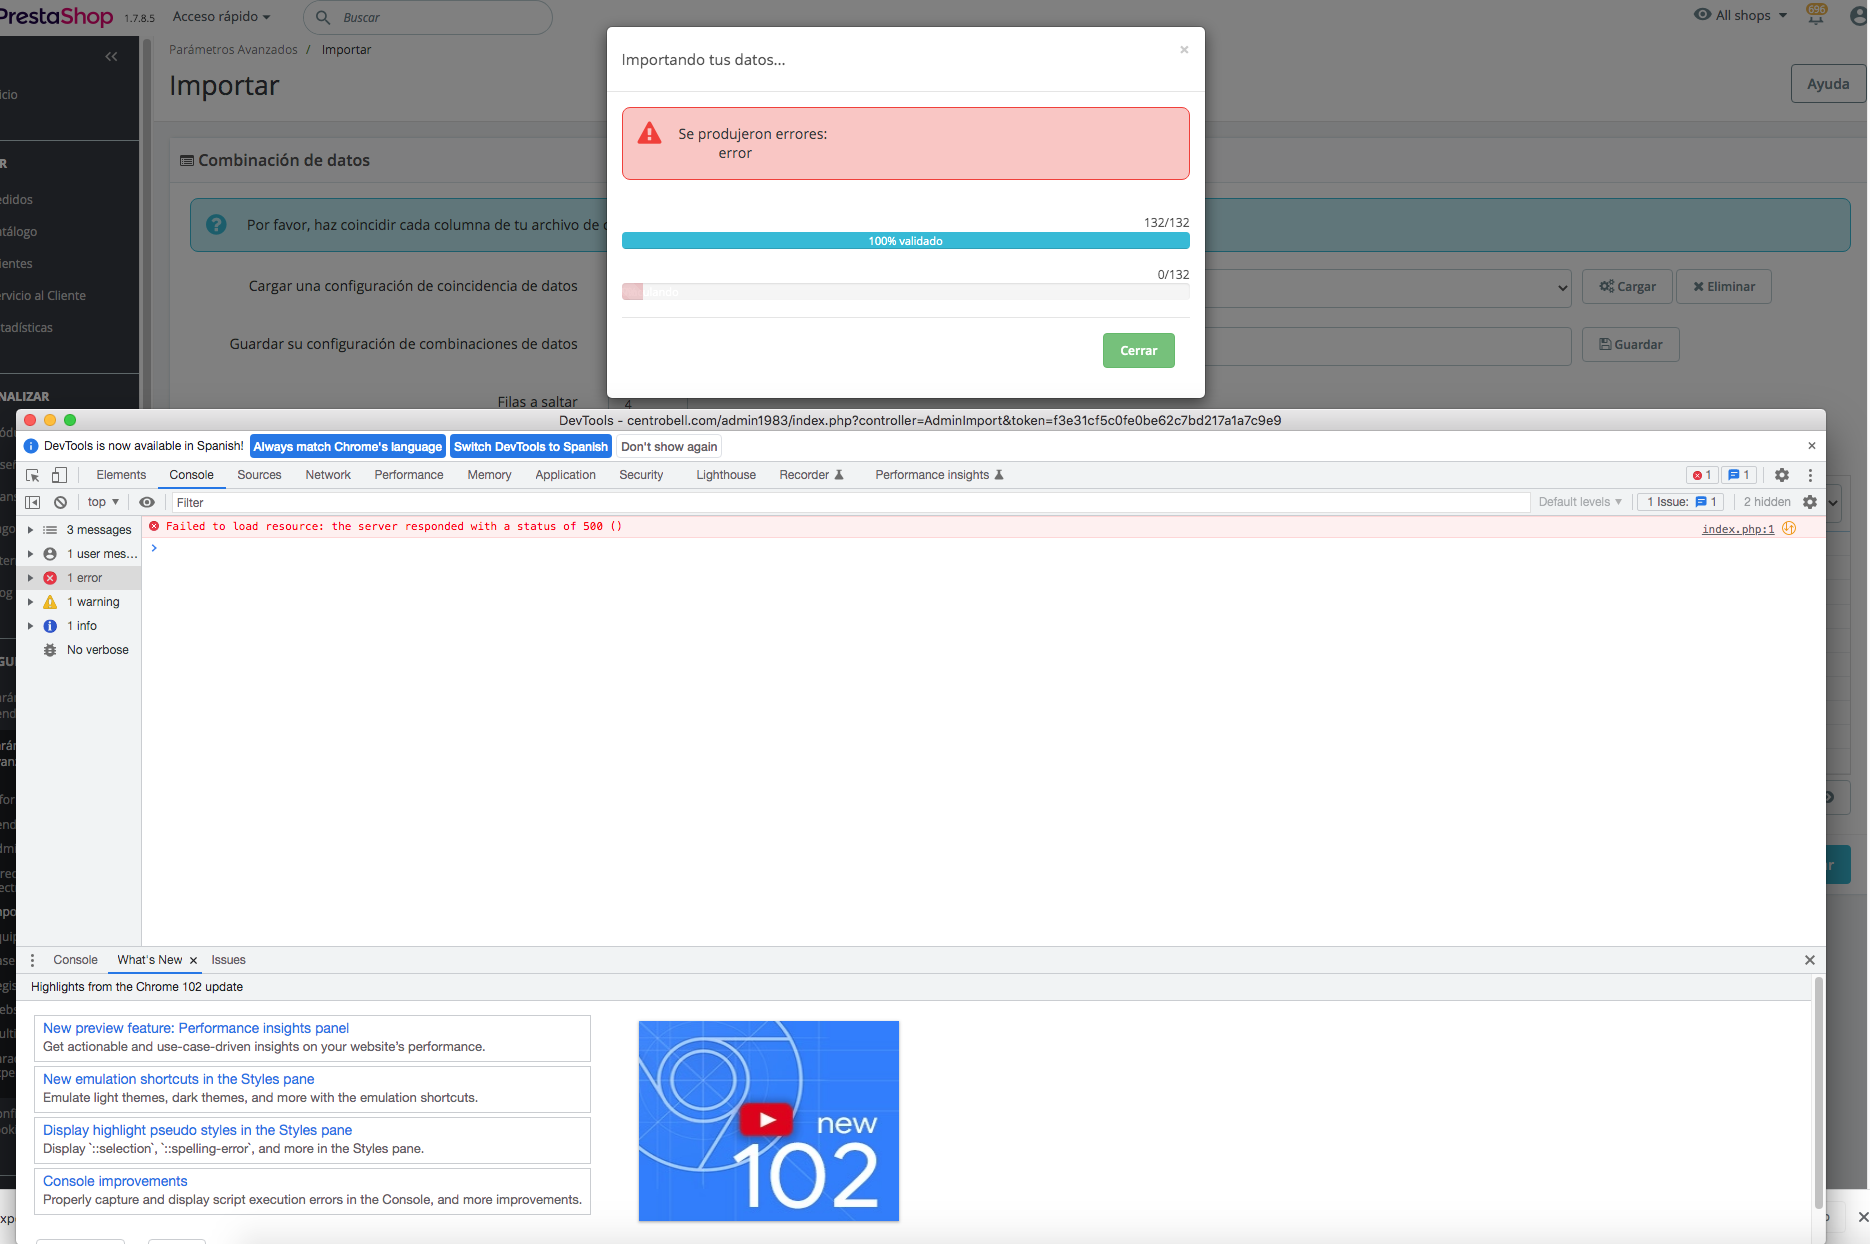Click the Cerrar button in the import dialog
The height and width of the screenshot is (1244, 1870).
tap(1138, 350)
